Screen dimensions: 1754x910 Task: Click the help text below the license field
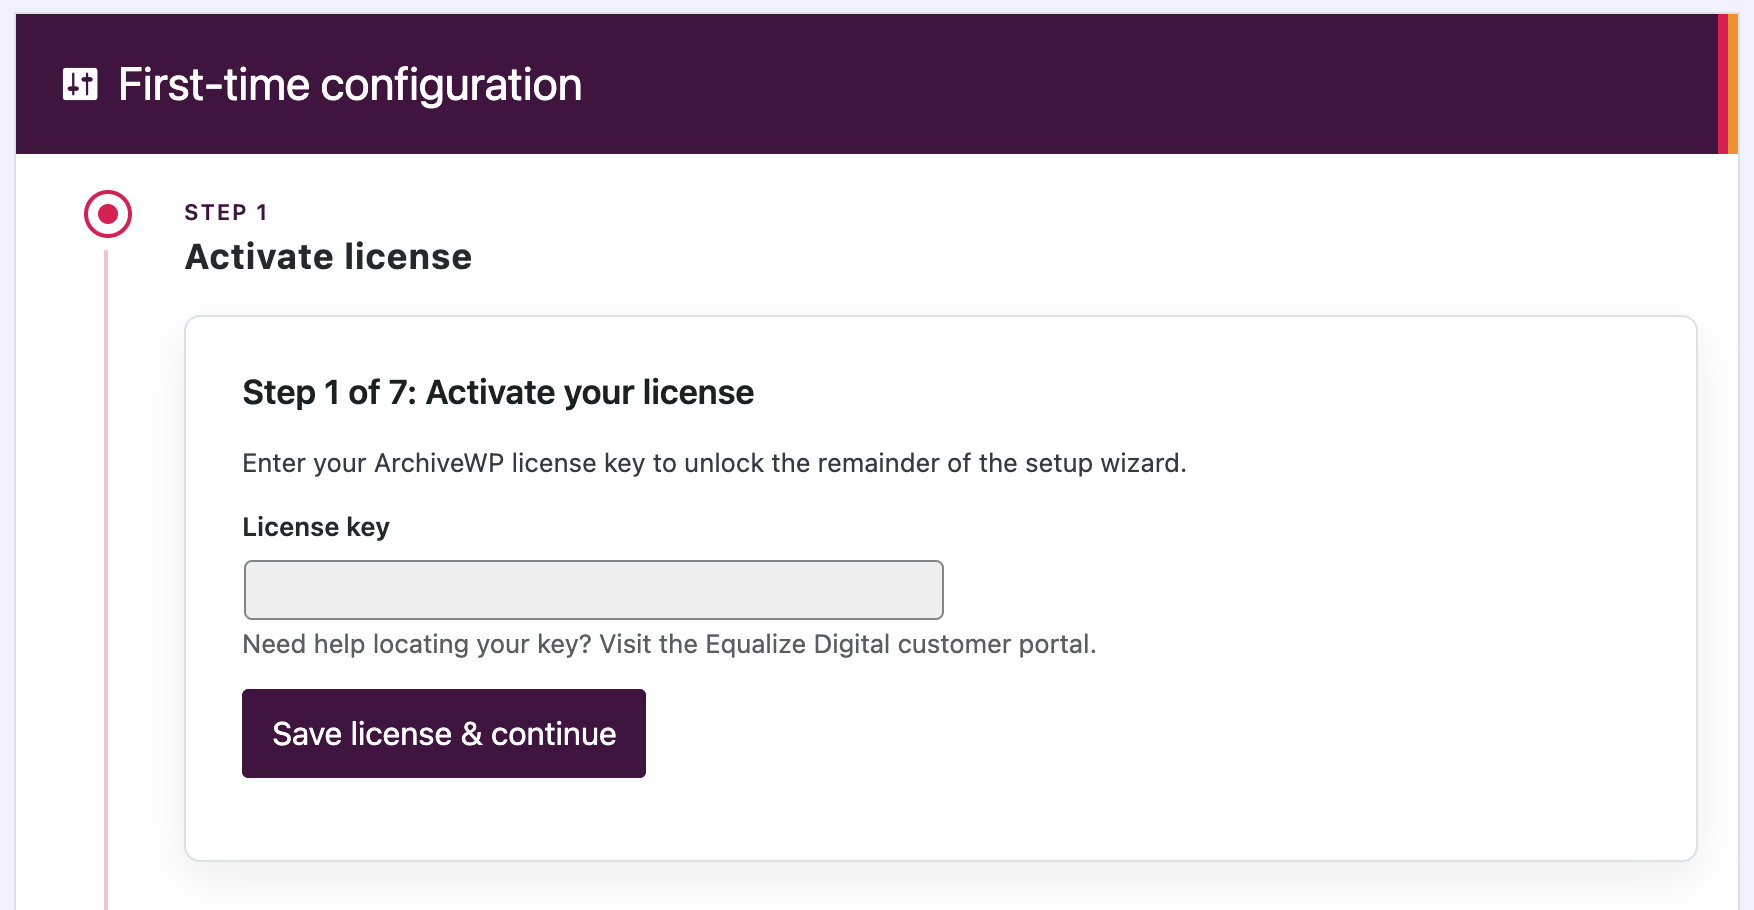click(668, 644)
